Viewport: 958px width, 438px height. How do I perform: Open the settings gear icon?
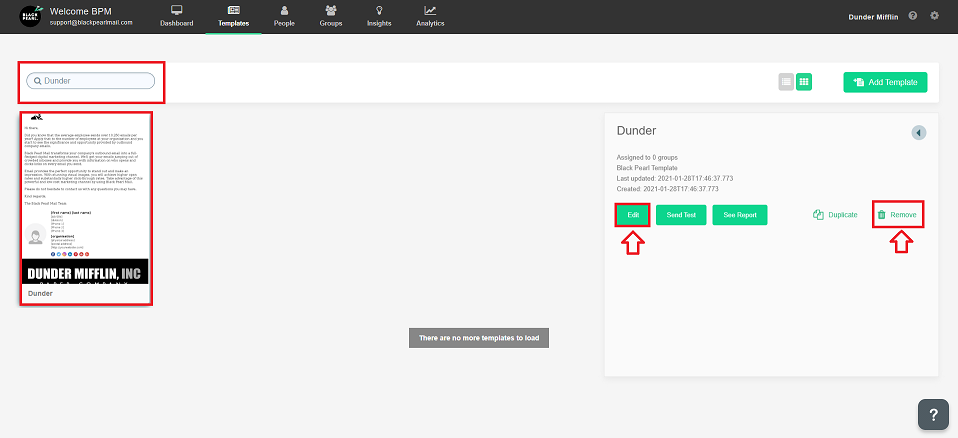934,16
